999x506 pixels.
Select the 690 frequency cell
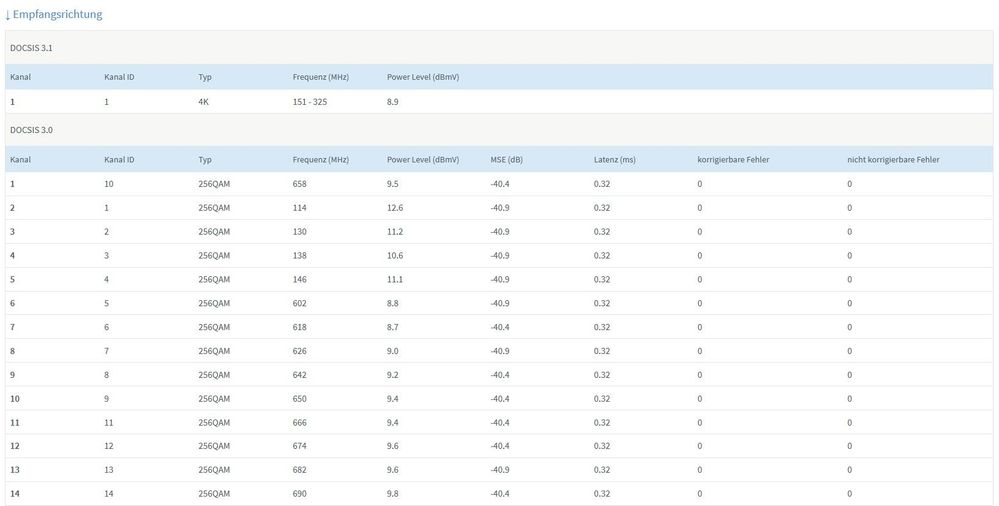[x=299, y=494]
